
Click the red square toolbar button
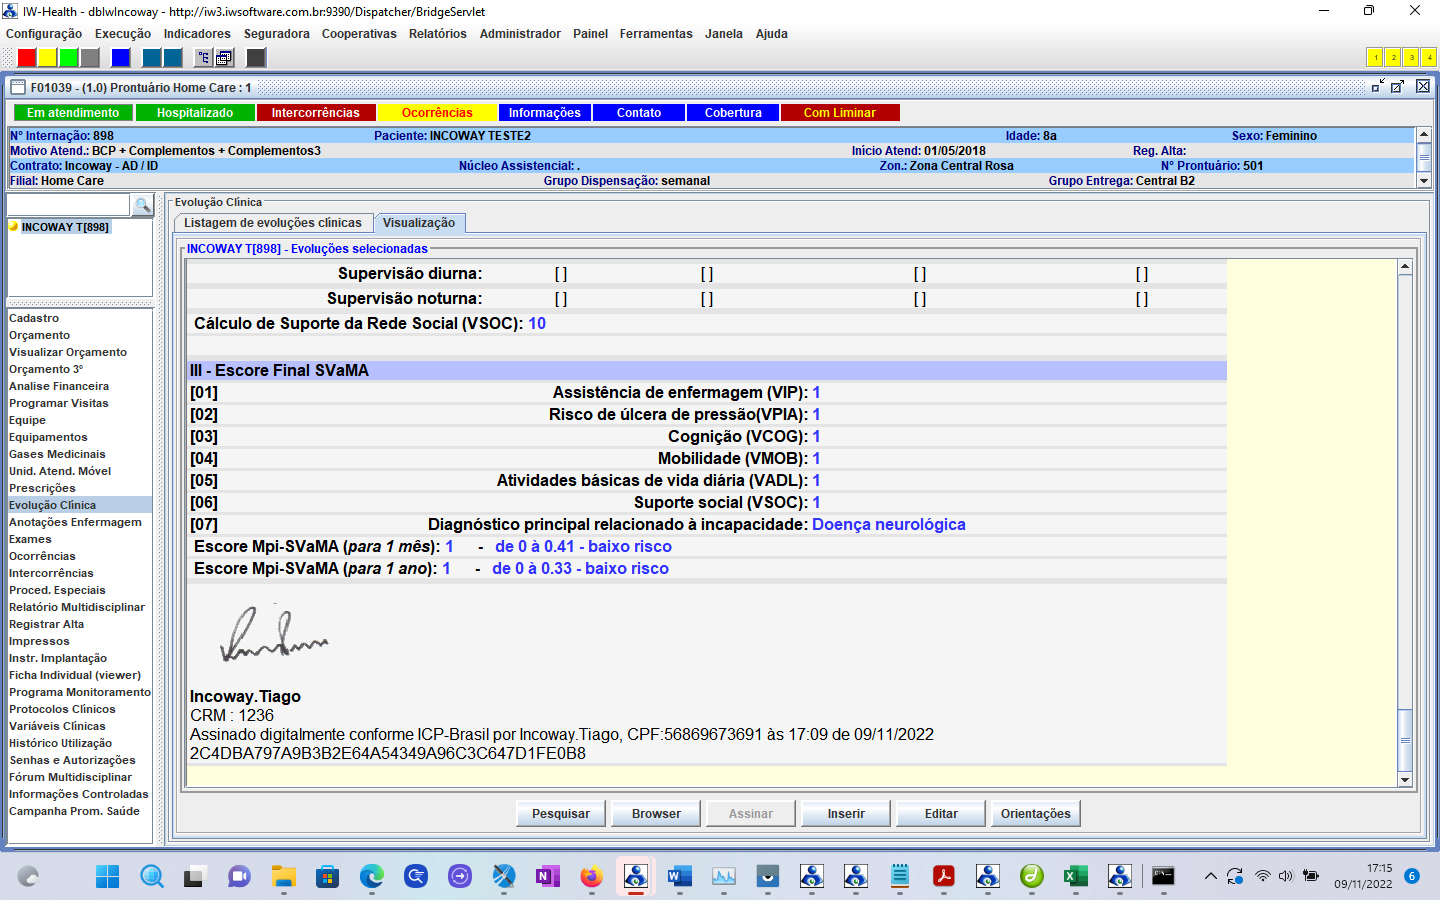click(27, 58)
